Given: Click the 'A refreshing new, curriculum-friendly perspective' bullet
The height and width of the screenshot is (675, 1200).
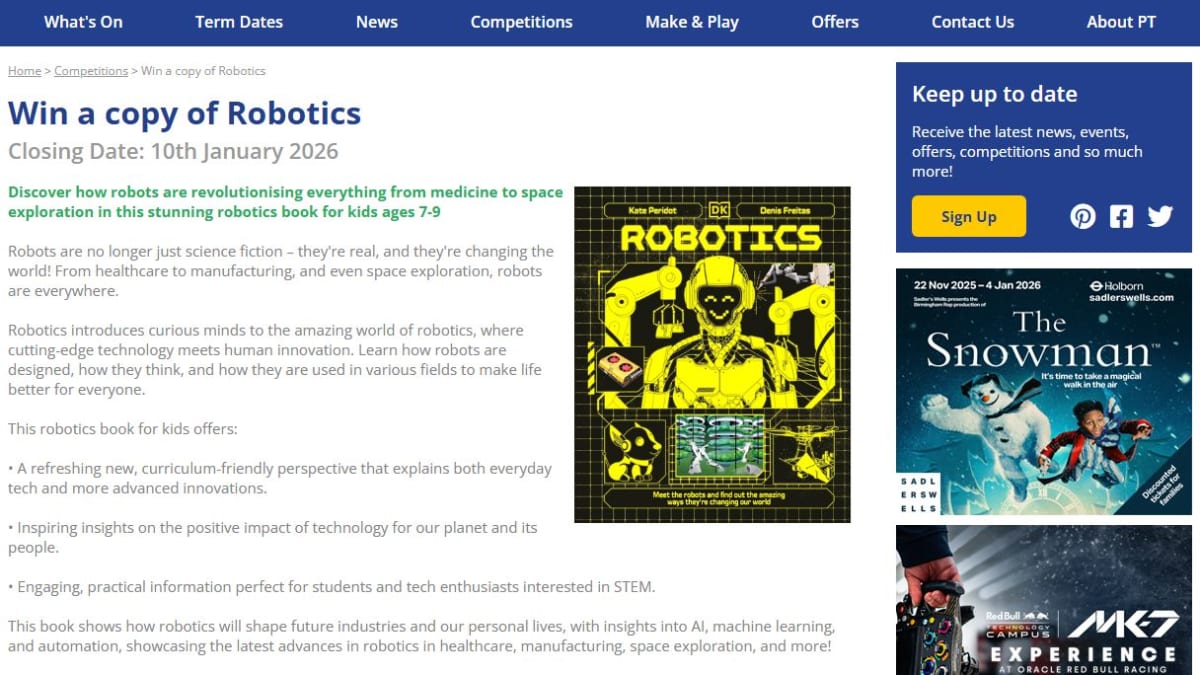Looking at the screenshot, I should click(280, 478).
